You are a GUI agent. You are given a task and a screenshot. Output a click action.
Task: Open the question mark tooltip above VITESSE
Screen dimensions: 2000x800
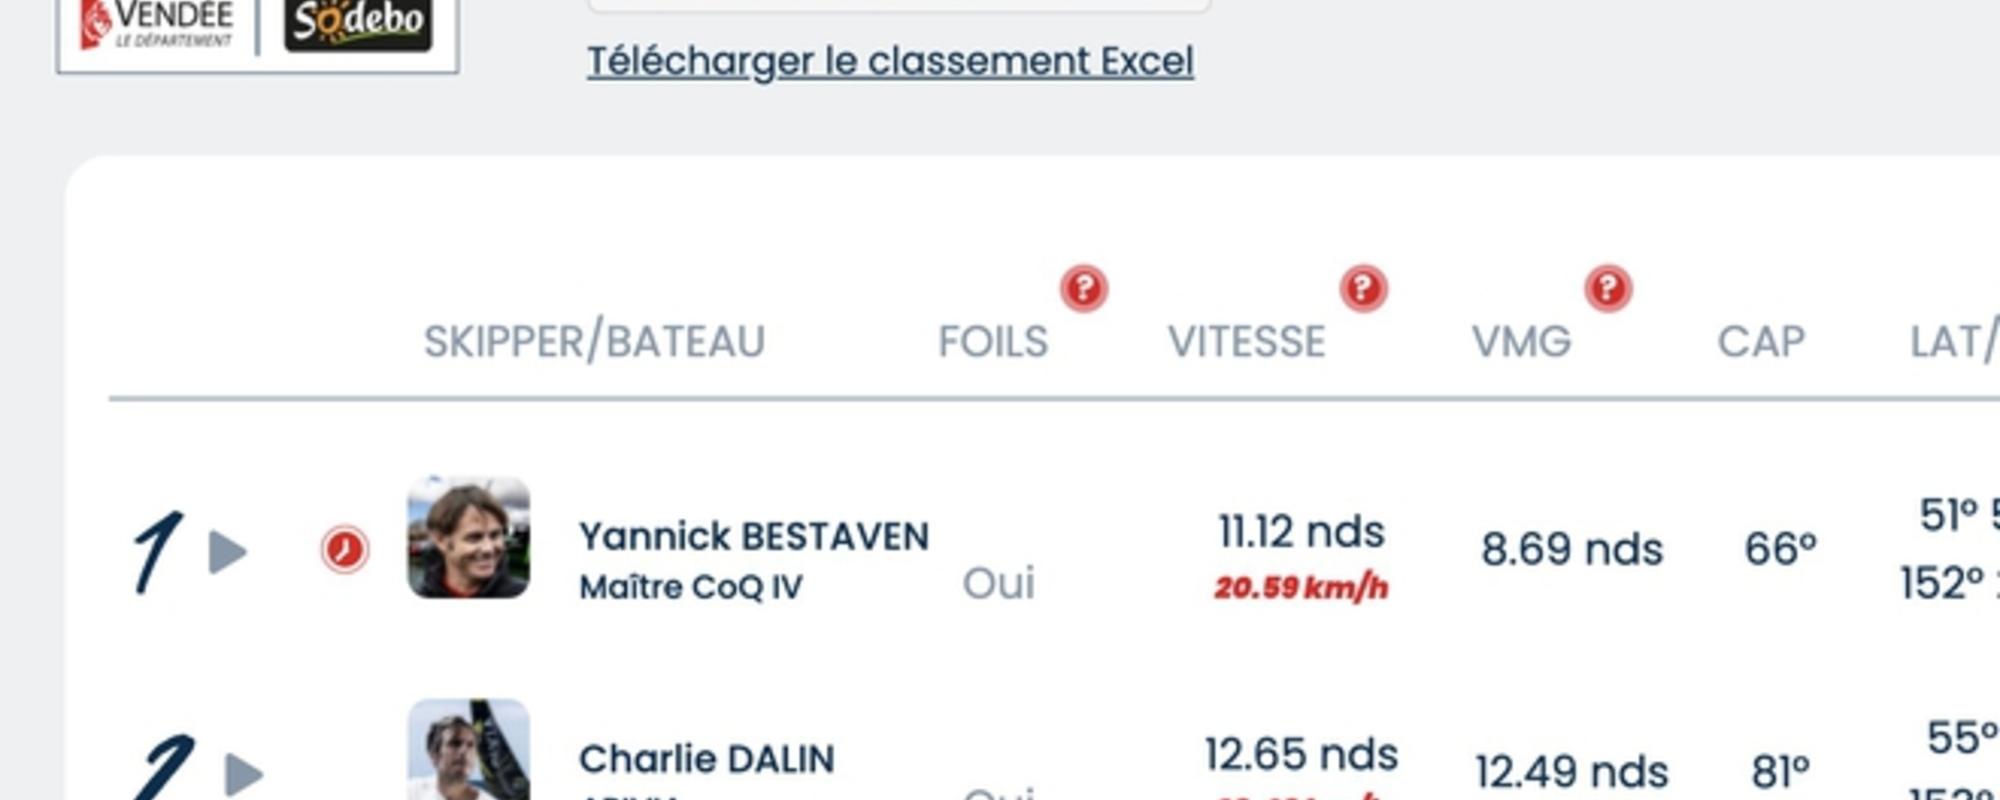(x=1363, y=288)
